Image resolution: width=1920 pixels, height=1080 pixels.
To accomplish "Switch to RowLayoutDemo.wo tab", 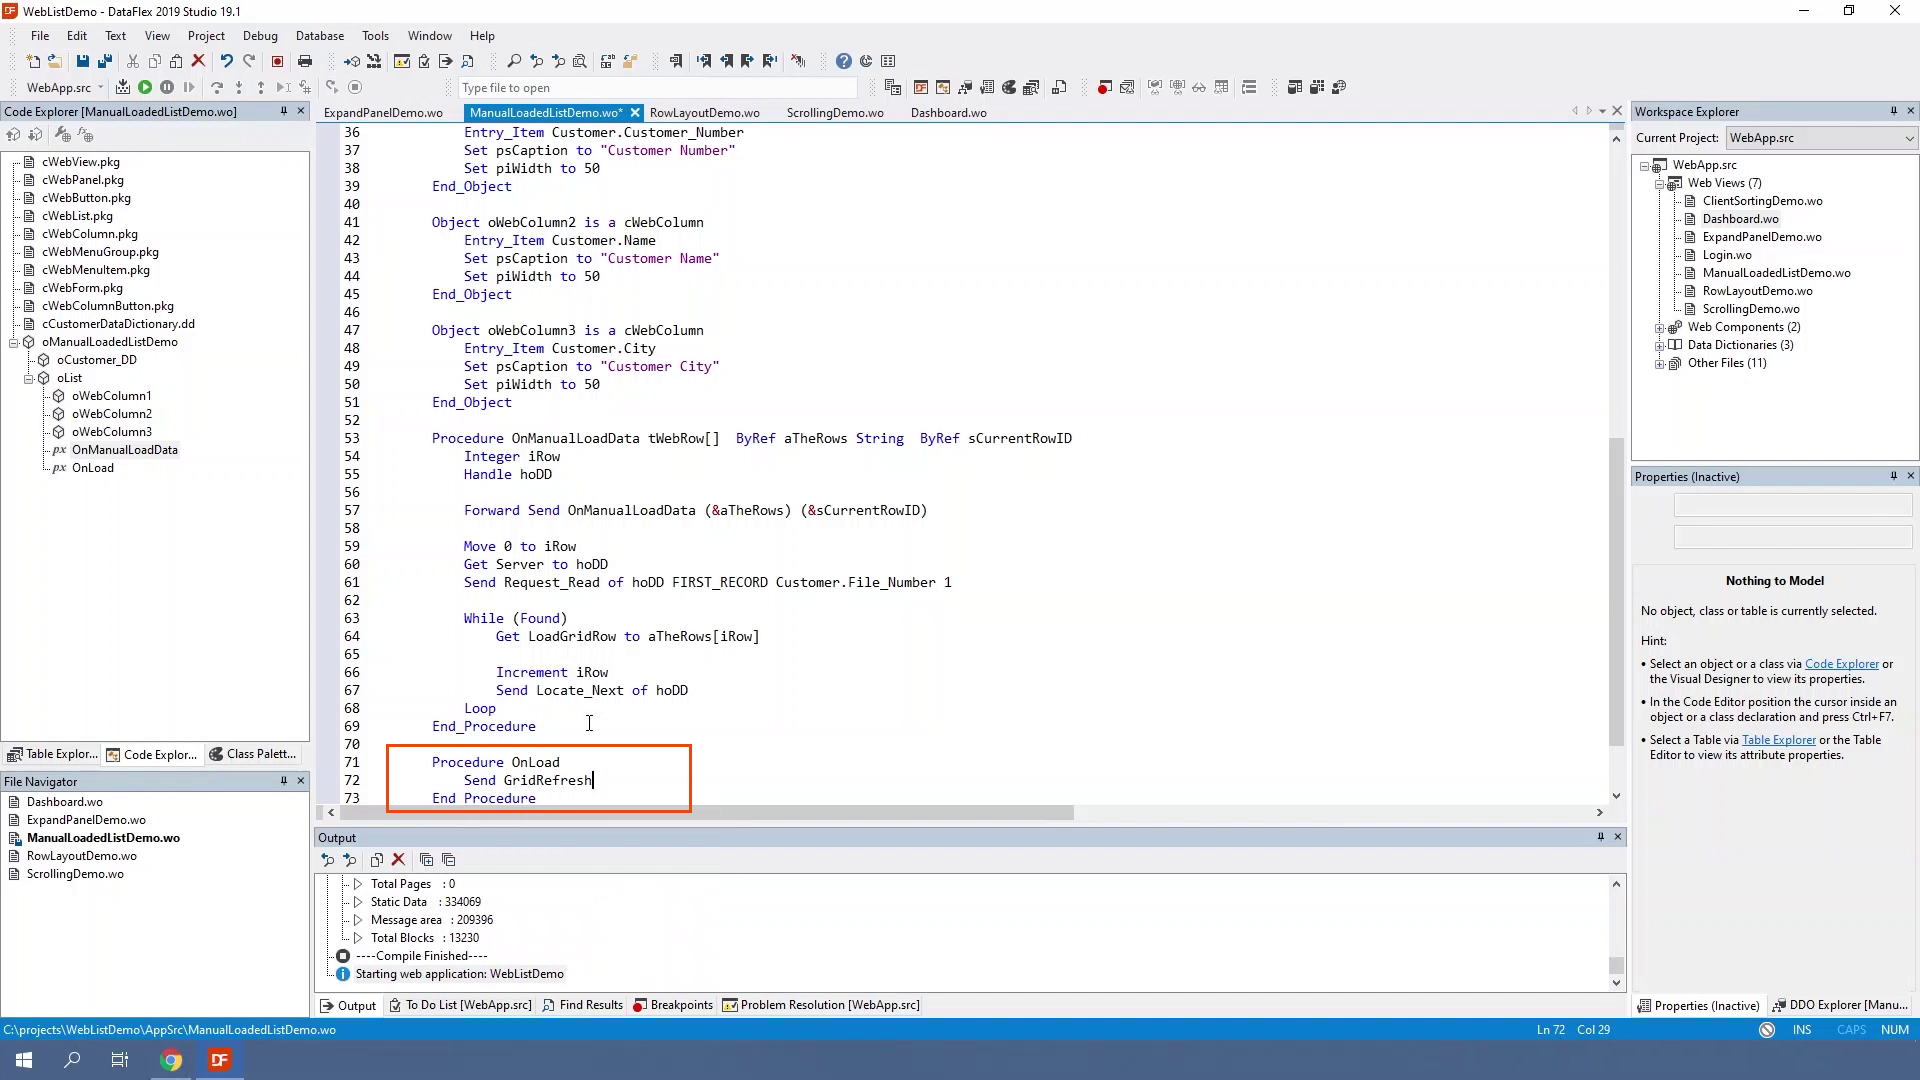I will point(704,113).
